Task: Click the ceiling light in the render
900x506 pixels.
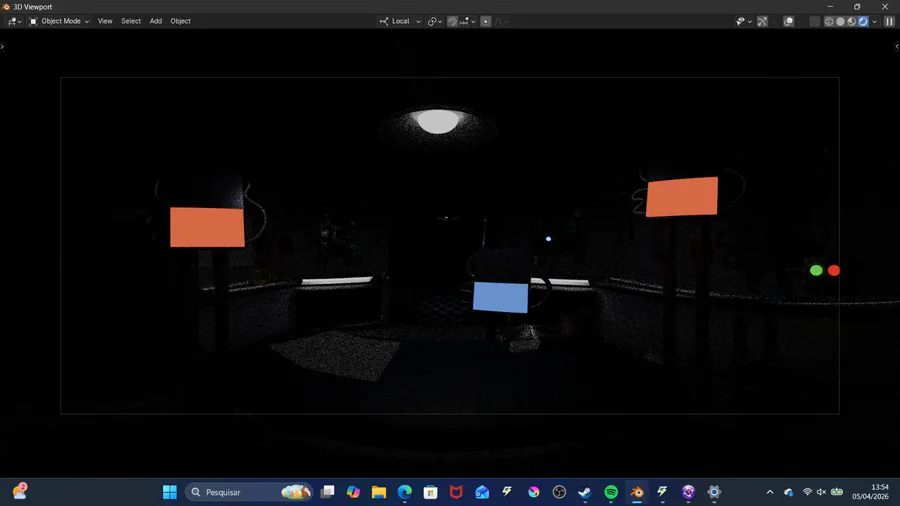Action: tap(438, 121)
